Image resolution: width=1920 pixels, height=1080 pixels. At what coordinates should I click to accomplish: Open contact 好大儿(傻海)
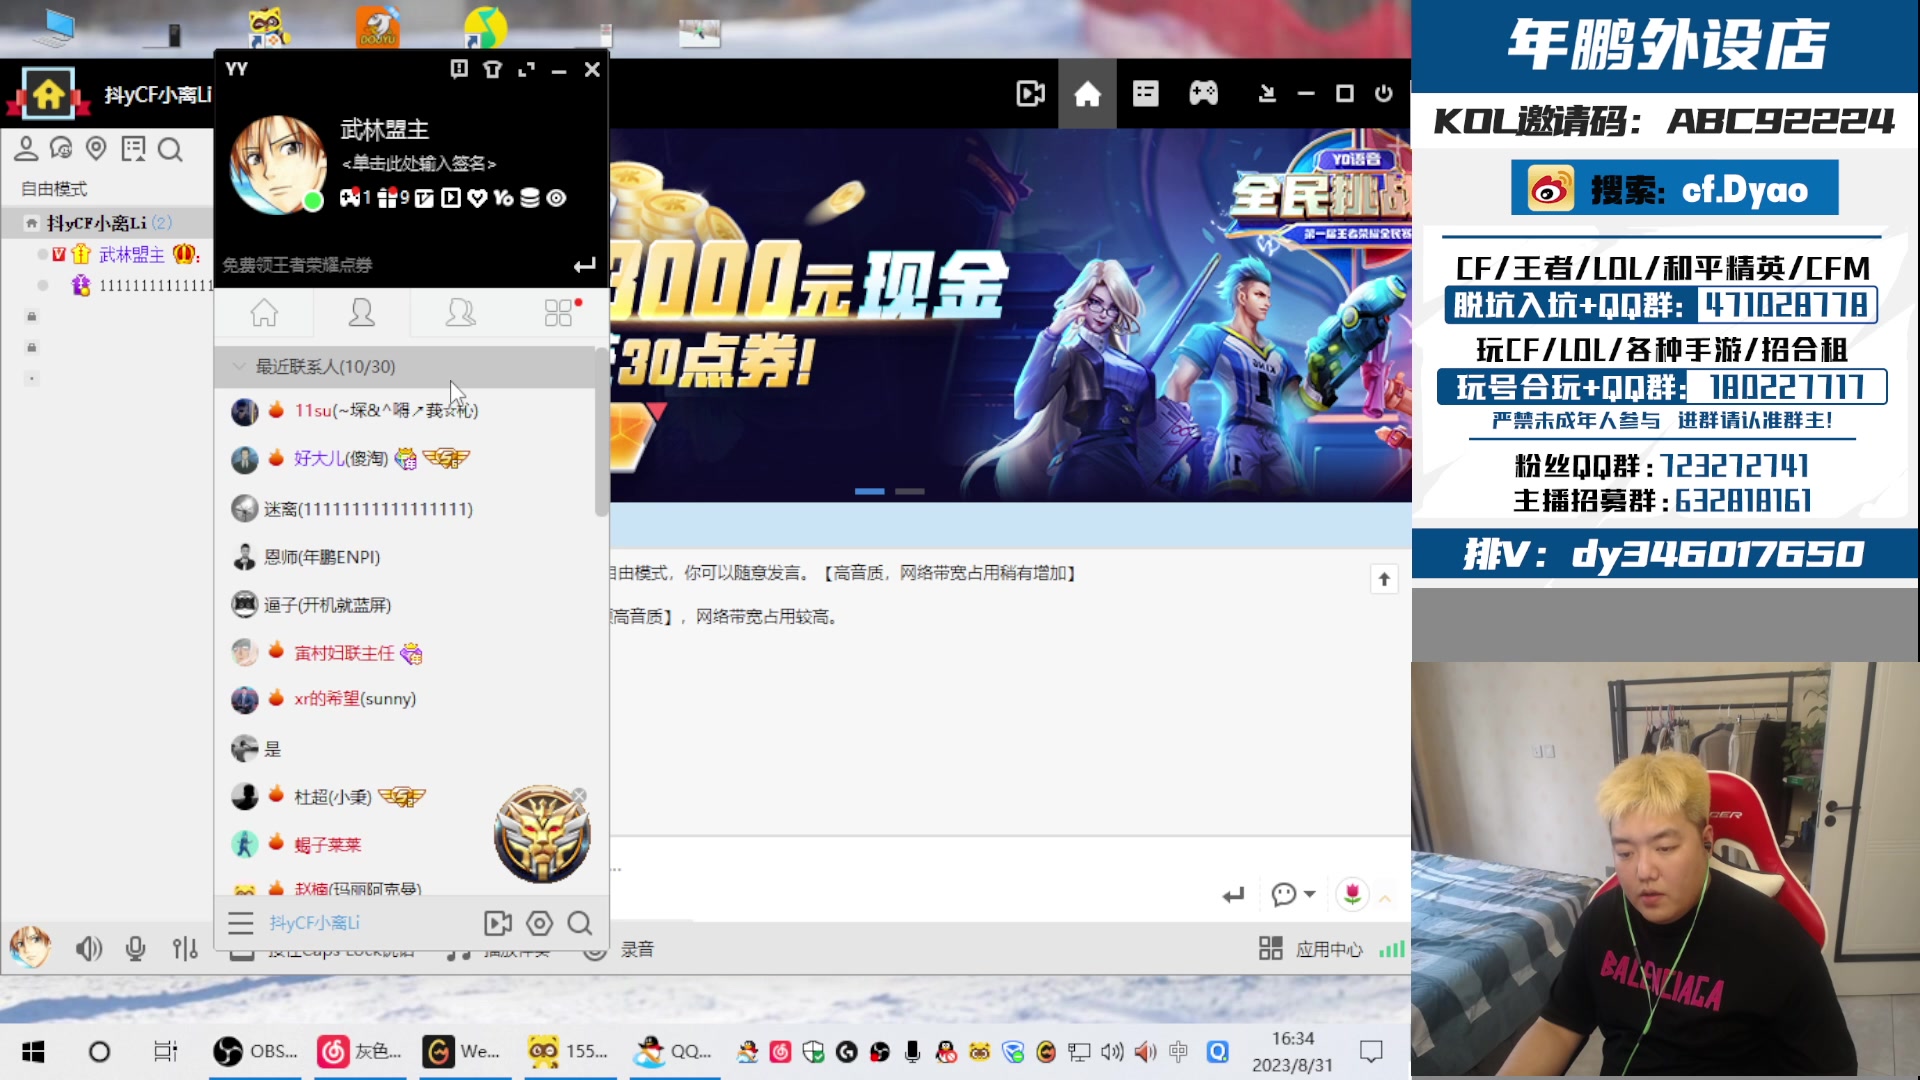pos(405,459)
